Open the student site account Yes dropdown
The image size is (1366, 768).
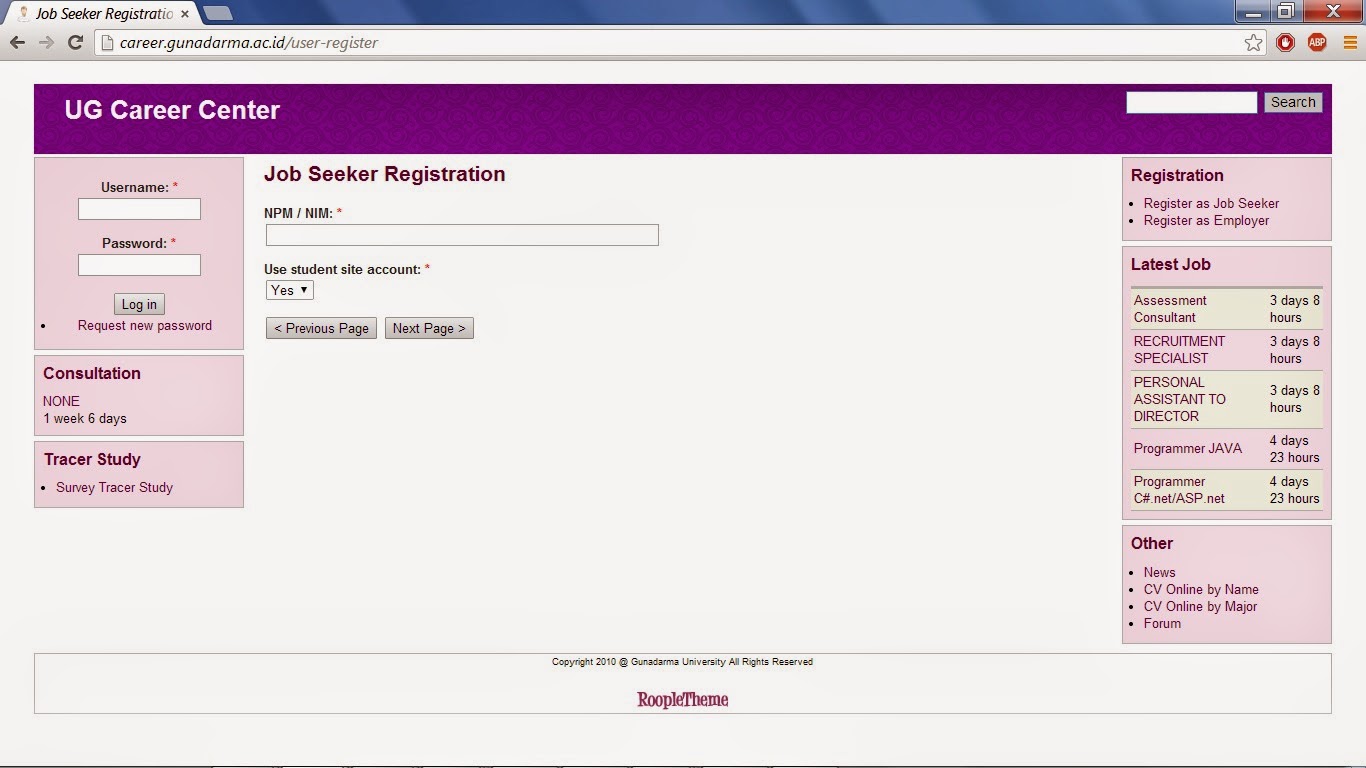tap(290, 290)
